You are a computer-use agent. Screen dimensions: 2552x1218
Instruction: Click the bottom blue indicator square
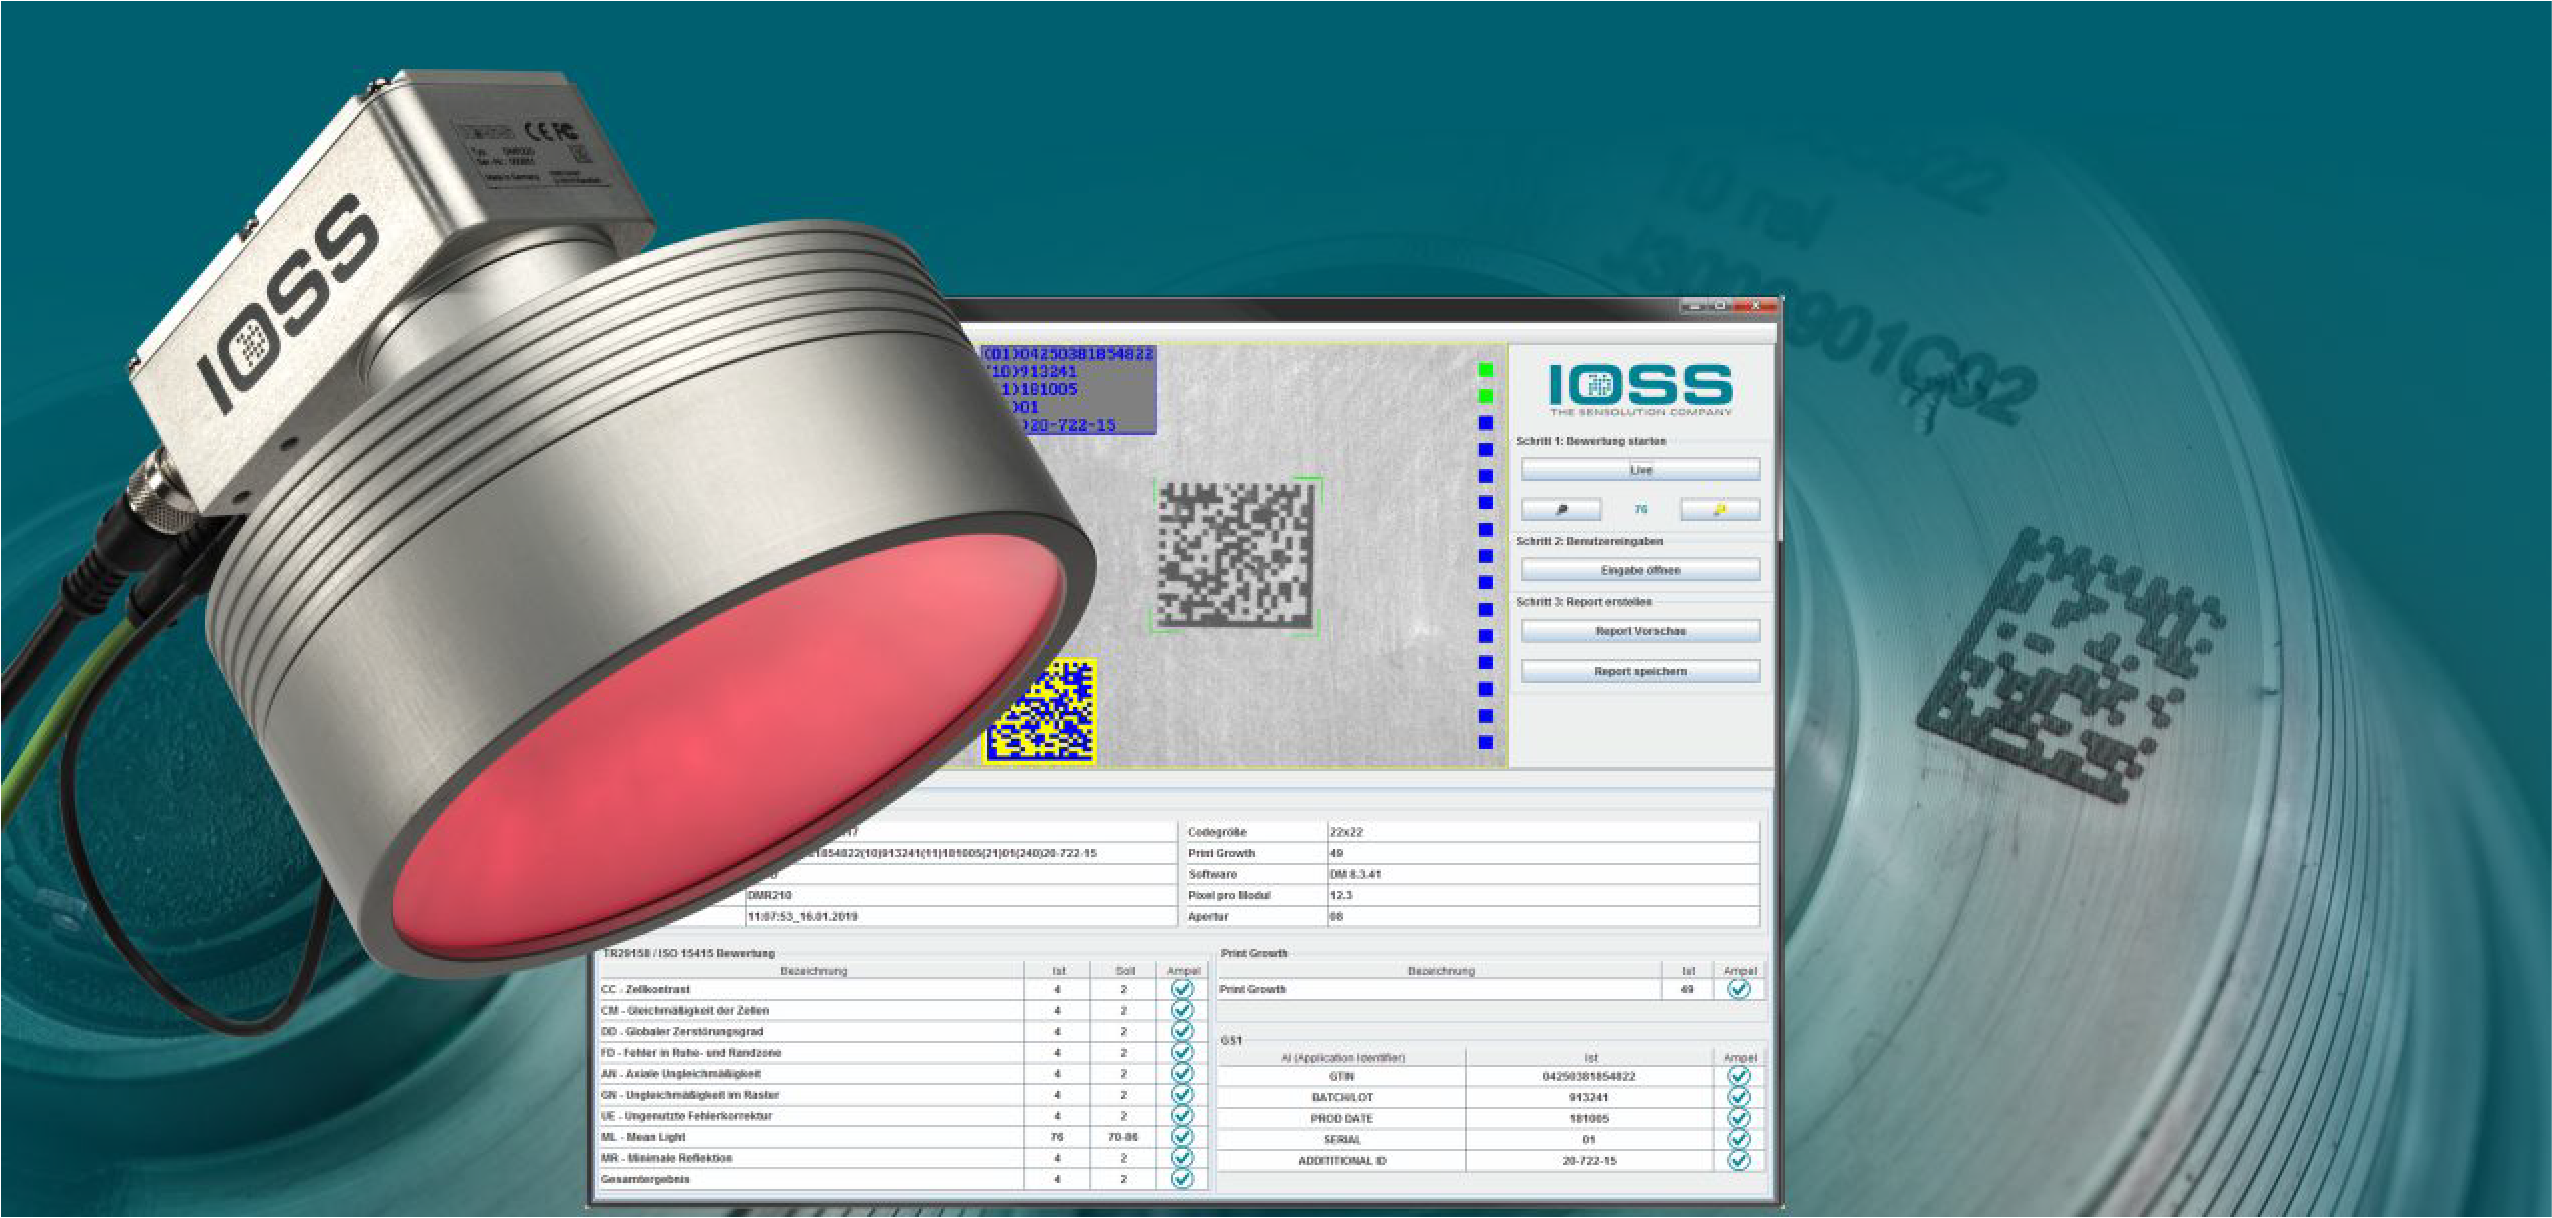1486,742
